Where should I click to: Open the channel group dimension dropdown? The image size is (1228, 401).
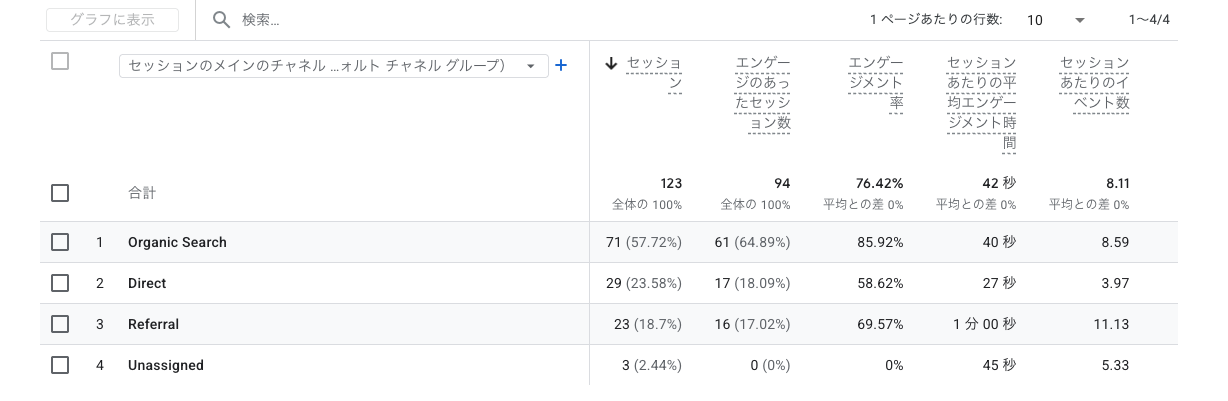pos(333,66)
